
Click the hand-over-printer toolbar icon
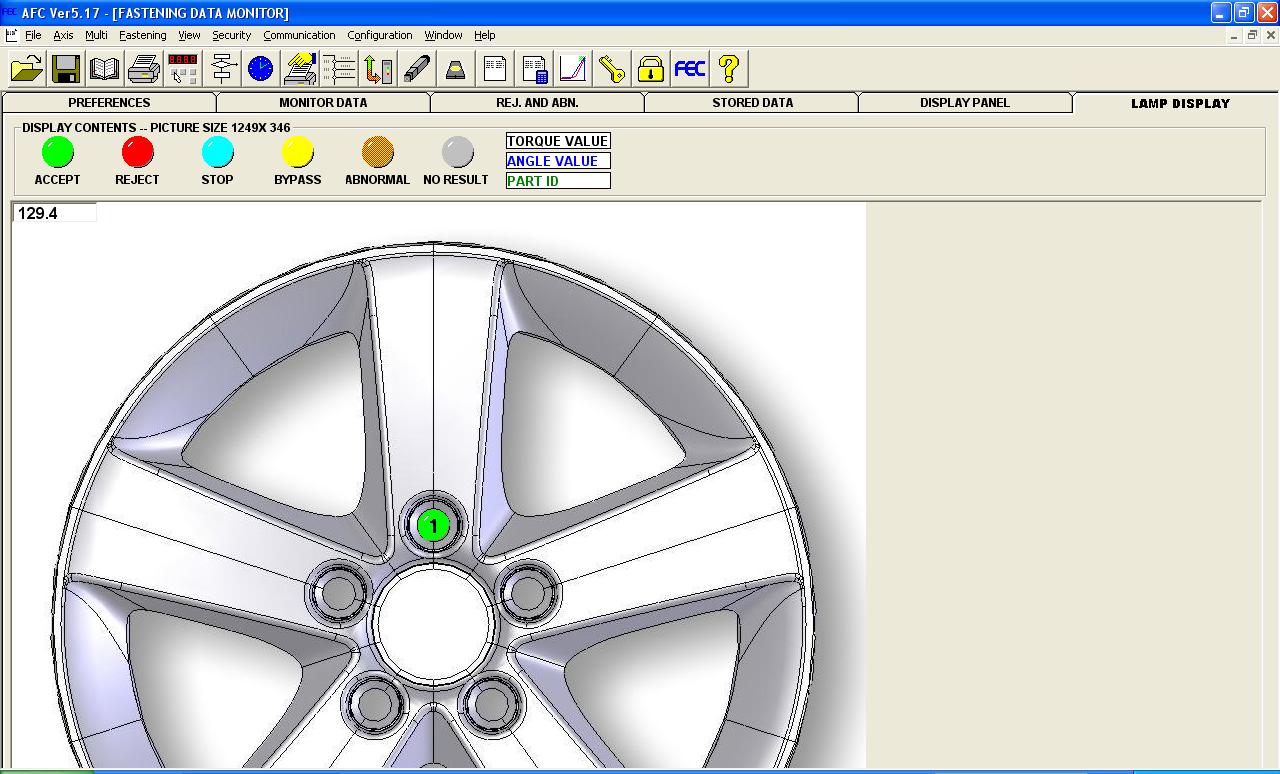(300, 69)
